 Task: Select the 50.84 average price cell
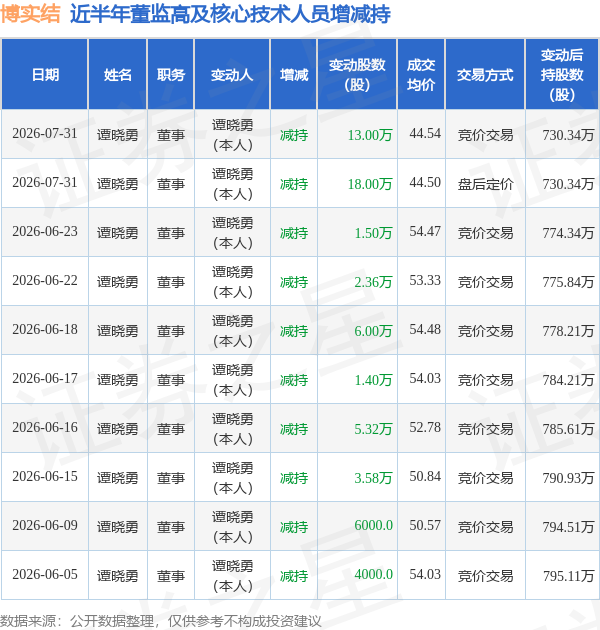425,476
